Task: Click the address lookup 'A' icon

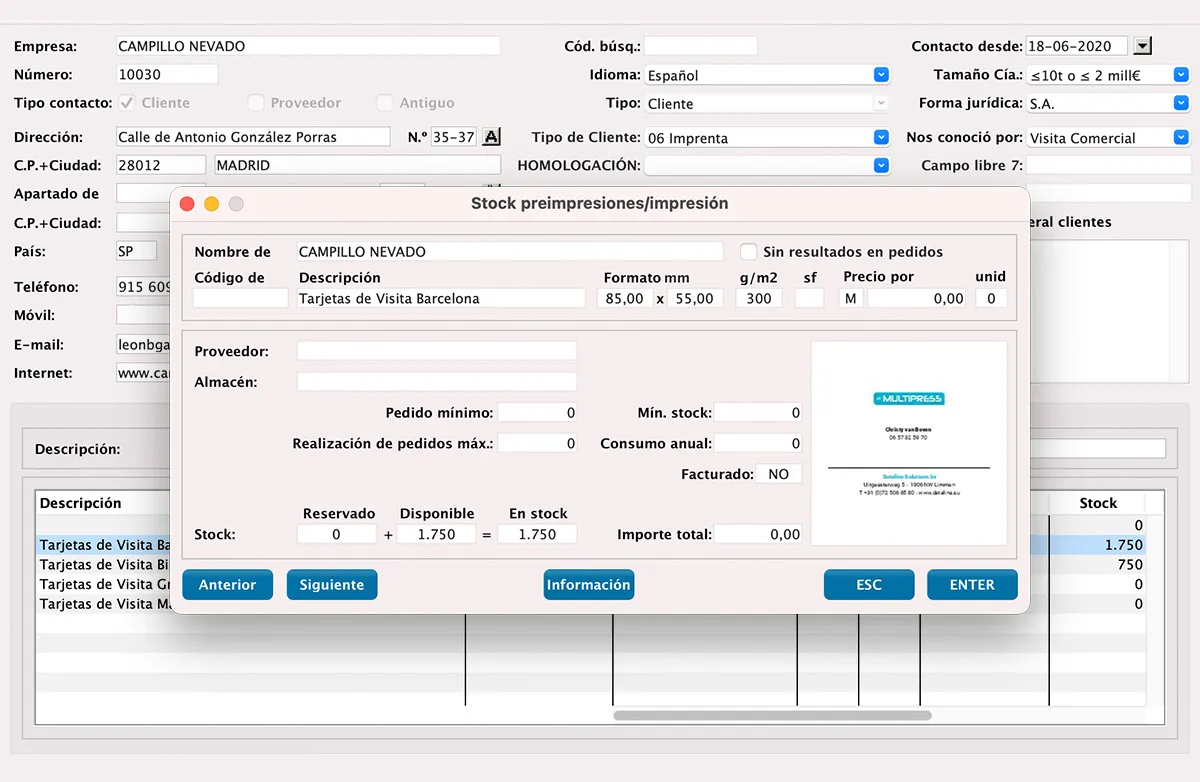Action: click(x=491, y=137)
